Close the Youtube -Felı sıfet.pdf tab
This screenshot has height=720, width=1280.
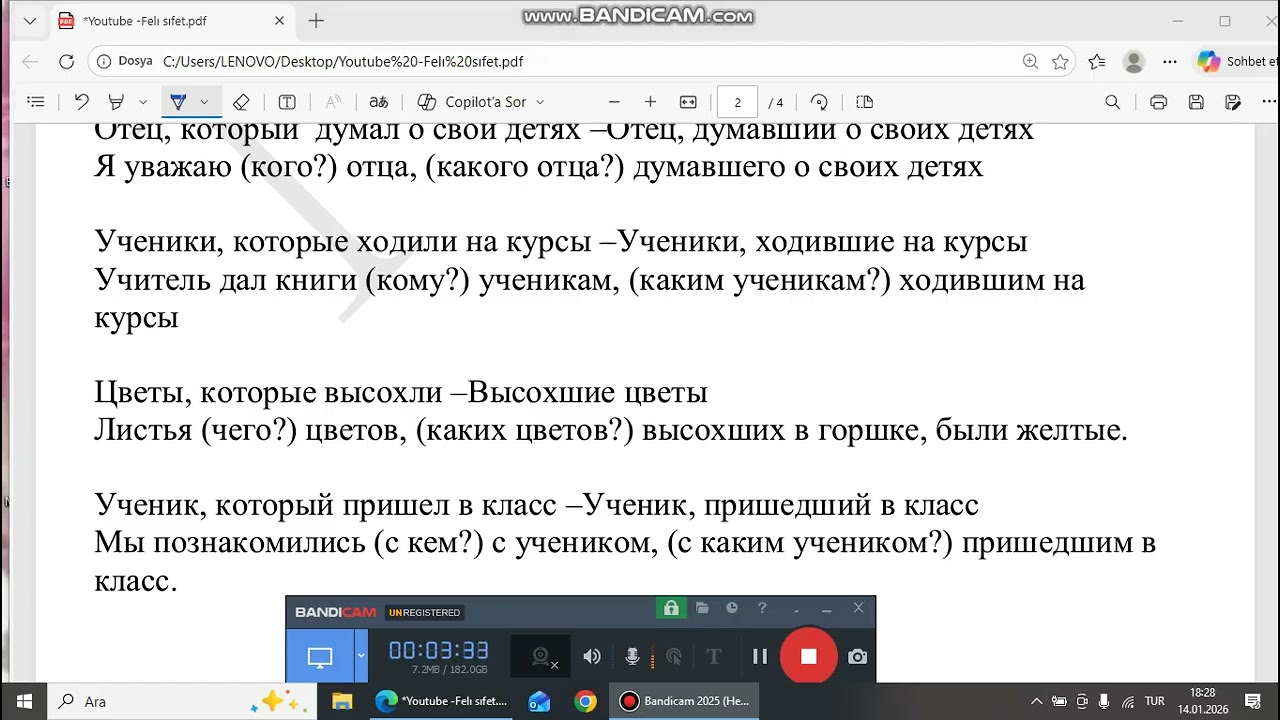tap(279, 21)
